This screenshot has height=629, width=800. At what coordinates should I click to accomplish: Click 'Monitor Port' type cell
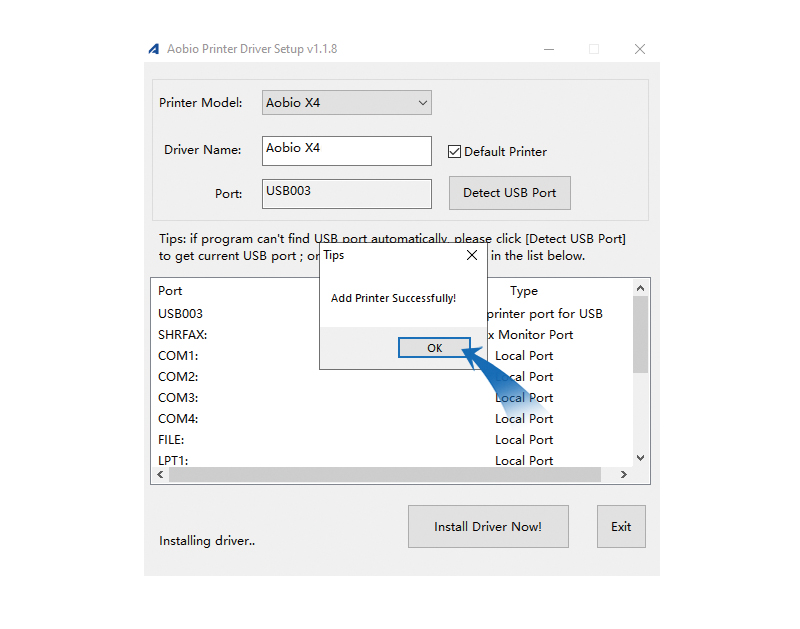(x=531, y=335)
